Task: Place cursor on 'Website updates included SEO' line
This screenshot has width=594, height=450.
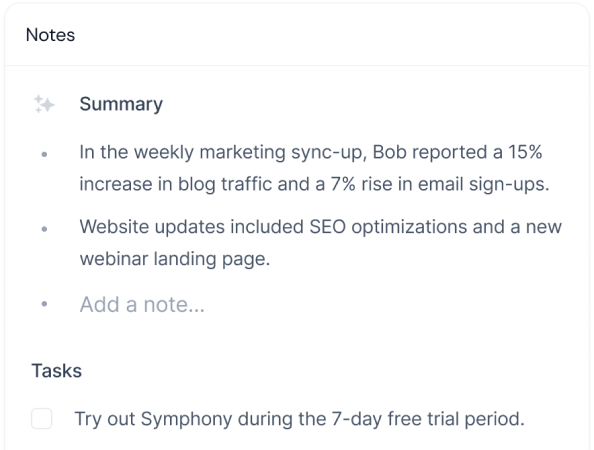Action: click(320, 227)
